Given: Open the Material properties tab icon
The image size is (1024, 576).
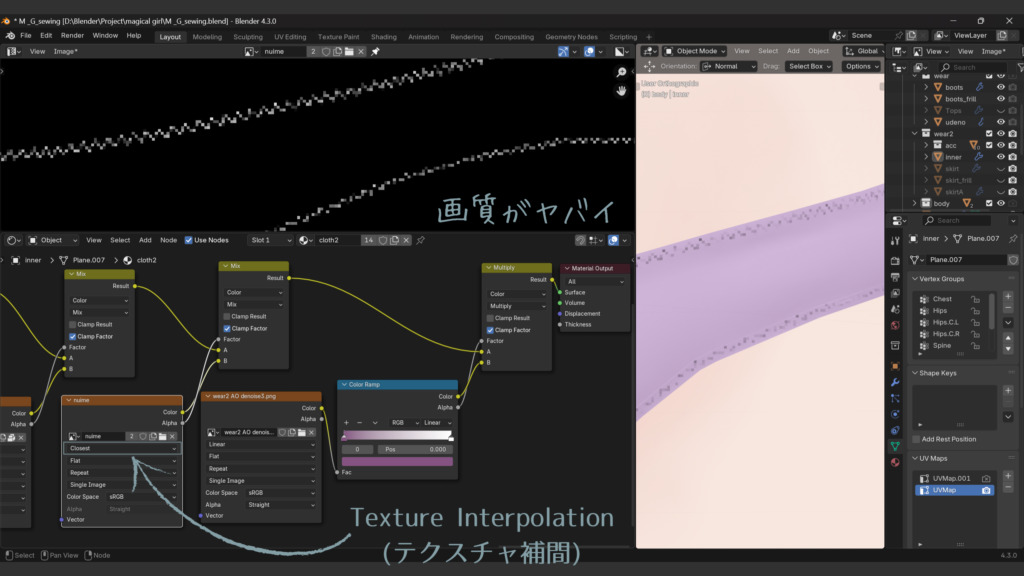Looking at the screenshot, I should pyautogui.click(x=895, y=462).
